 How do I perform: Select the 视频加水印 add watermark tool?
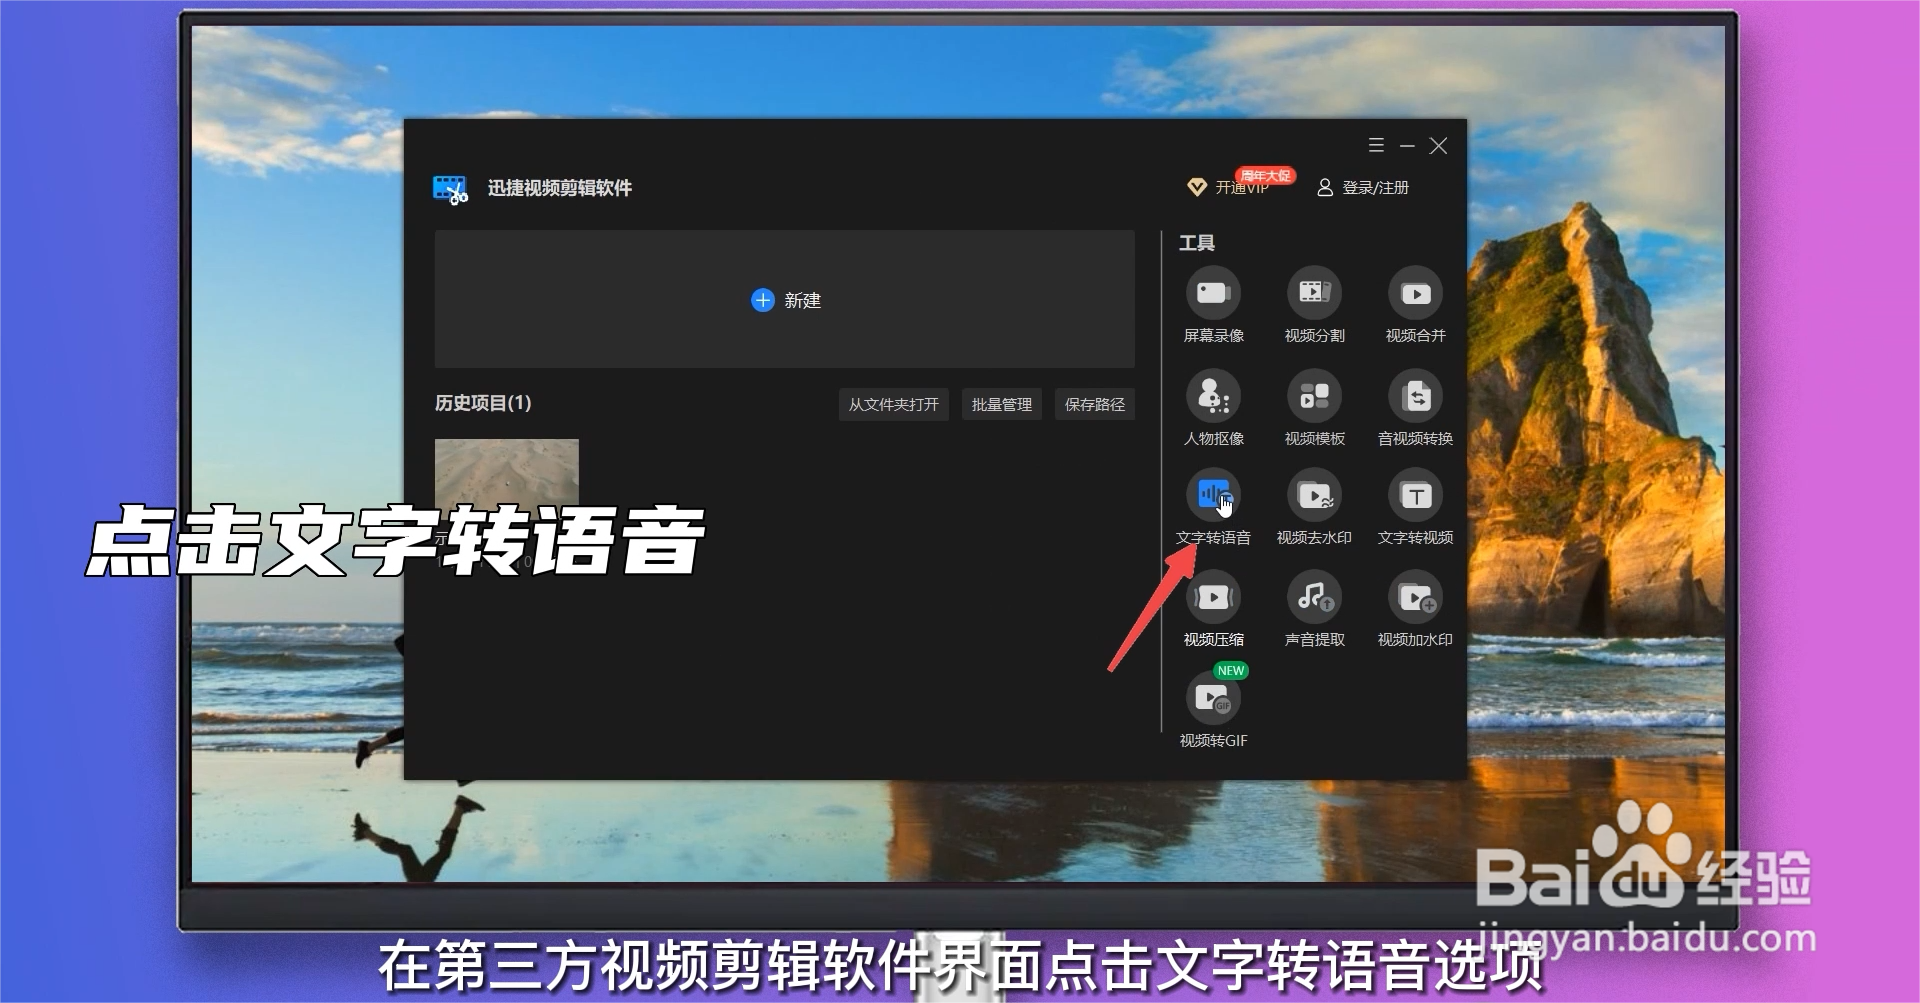[1414, 596]
